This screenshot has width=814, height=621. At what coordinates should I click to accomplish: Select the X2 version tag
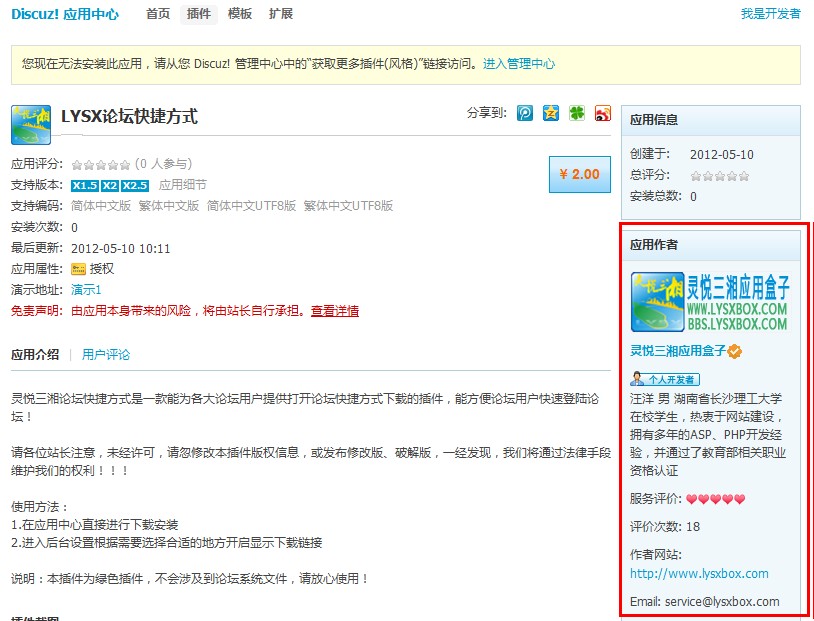pyautogui.click(x=110, y=185)
